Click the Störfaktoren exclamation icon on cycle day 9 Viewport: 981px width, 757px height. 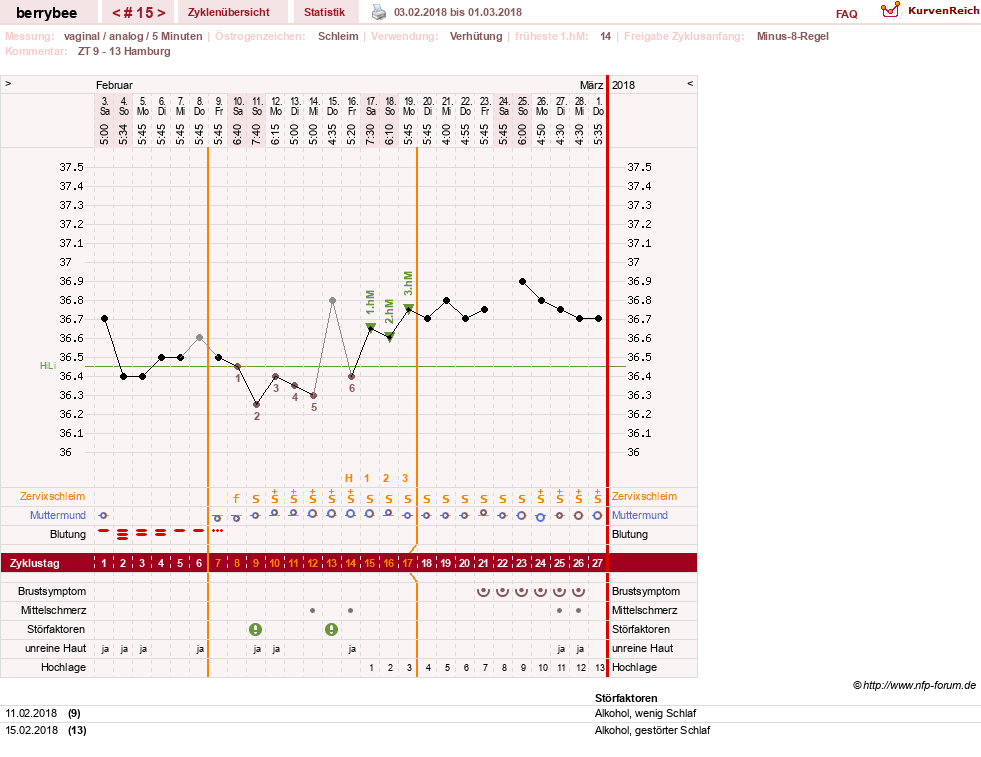point(255,629)
